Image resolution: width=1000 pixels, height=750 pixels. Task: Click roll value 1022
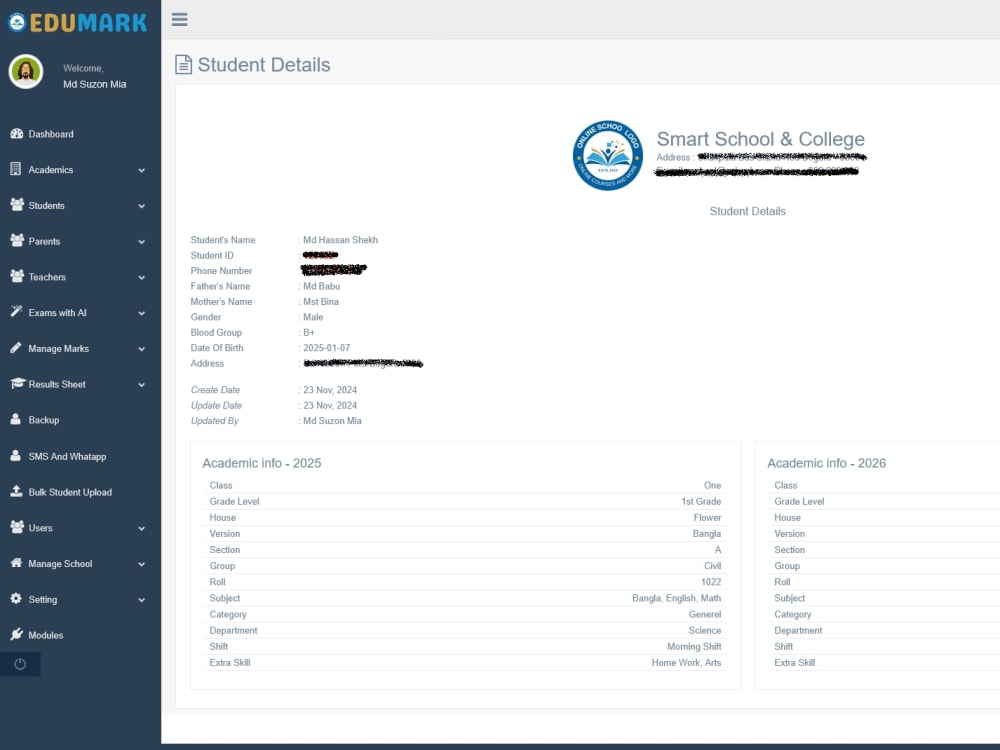[x=711, y=582]
